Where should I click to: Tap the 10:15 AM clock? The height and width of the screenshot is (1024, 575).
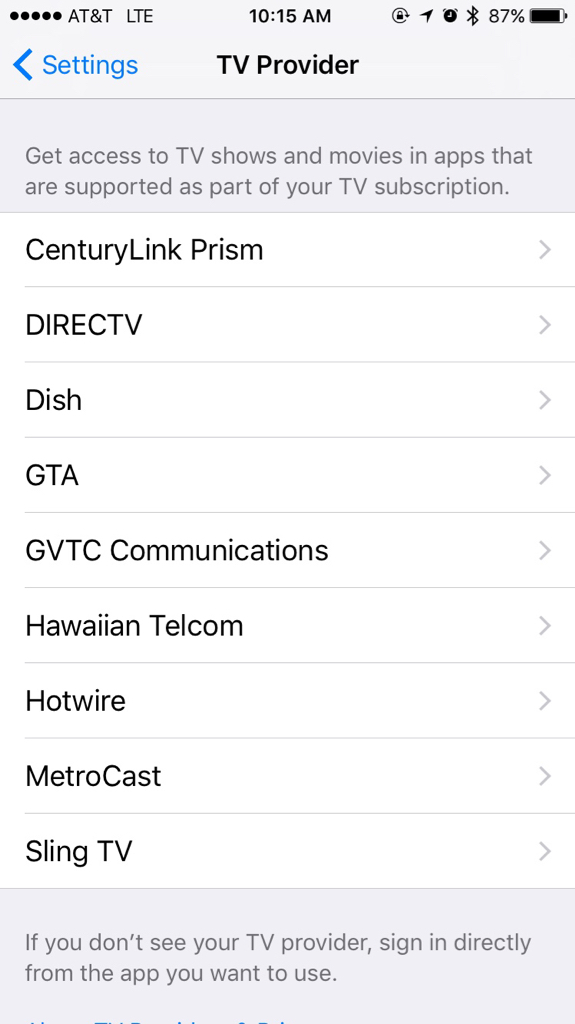coord(290,16)
